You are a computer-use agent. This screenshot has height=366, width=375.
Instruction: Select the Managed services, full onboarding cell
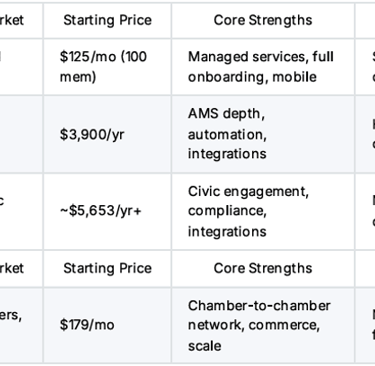[x=263, y=67]
